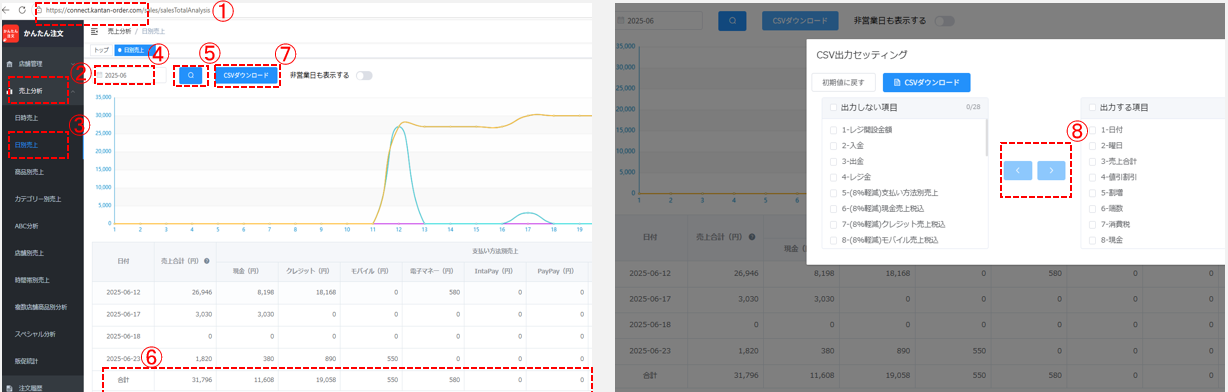Click the left-arrow transfer button in CSV dialog

pos(1017,170)
